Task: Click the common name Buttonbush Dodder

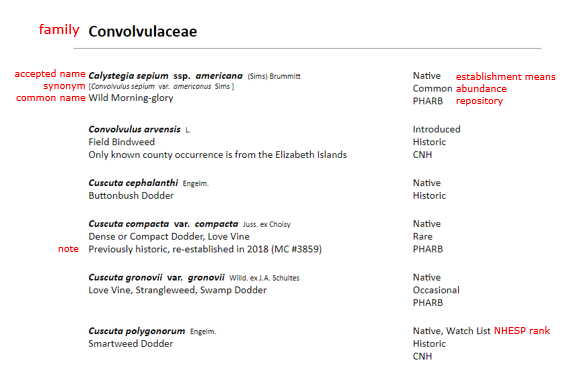Action: [131, 196]
